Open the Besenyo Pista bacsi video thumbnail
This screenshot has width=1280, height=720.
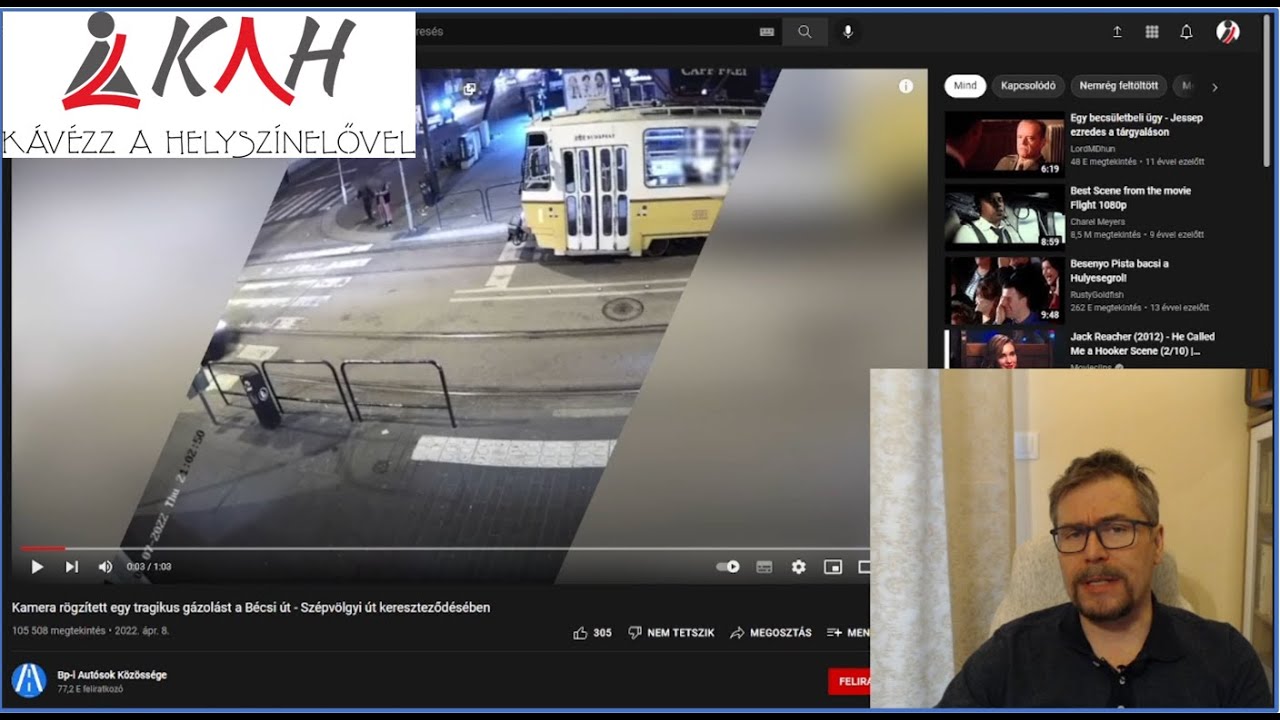pos(1004,290)
